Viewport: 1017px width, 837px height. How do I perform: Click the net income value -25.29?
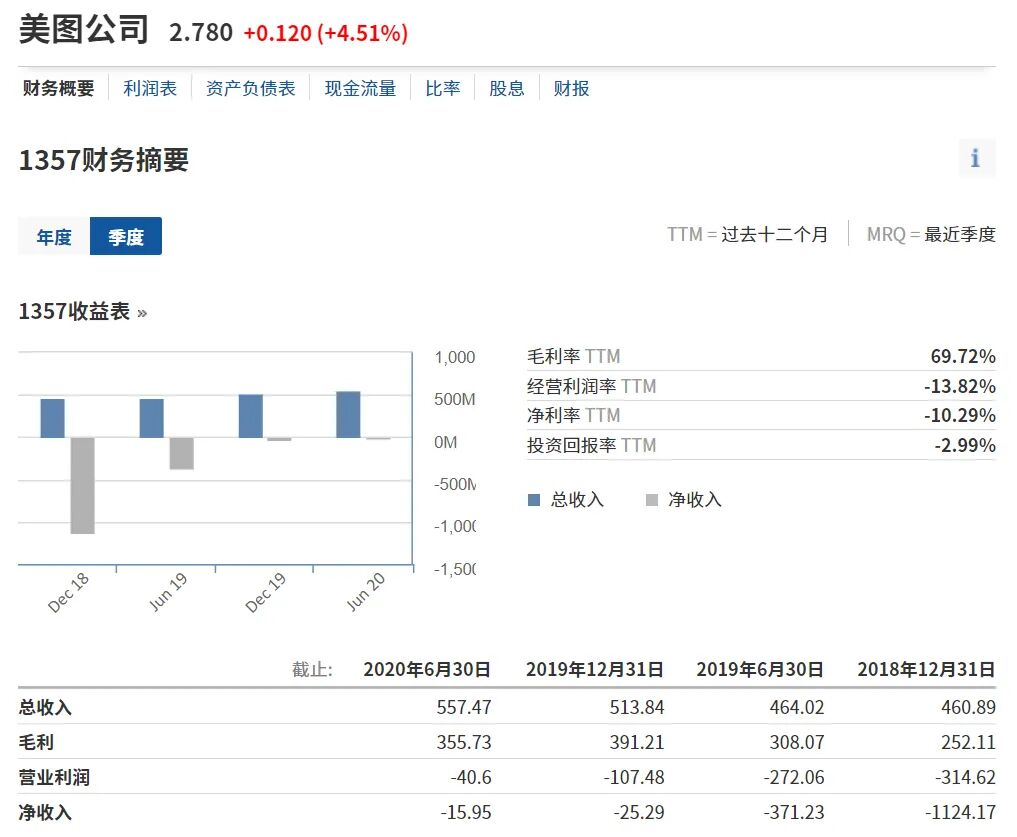pos(639,812)
